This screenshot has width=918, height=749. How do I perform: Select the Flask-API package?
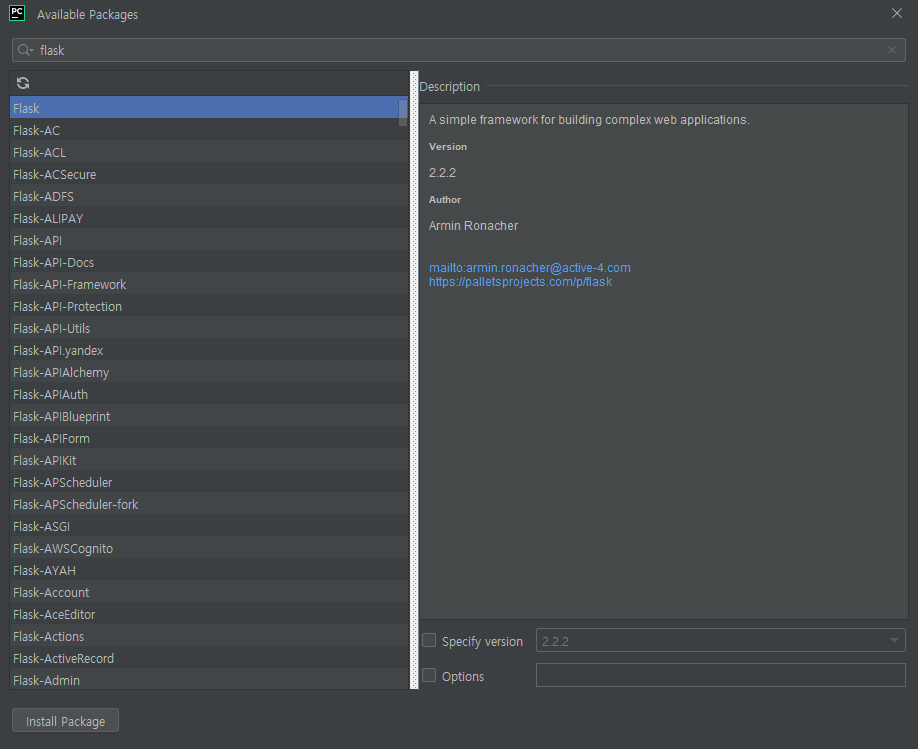209,240
